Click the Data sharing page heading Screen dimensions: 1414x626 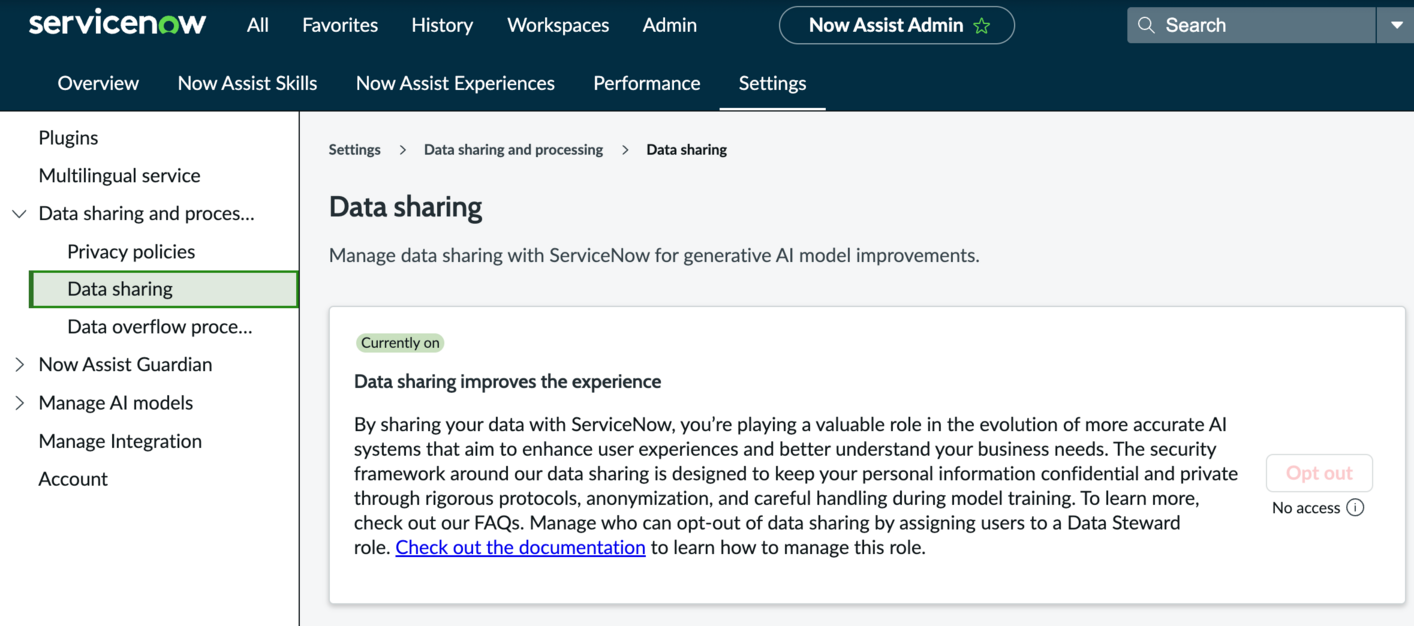pos(405,207)
